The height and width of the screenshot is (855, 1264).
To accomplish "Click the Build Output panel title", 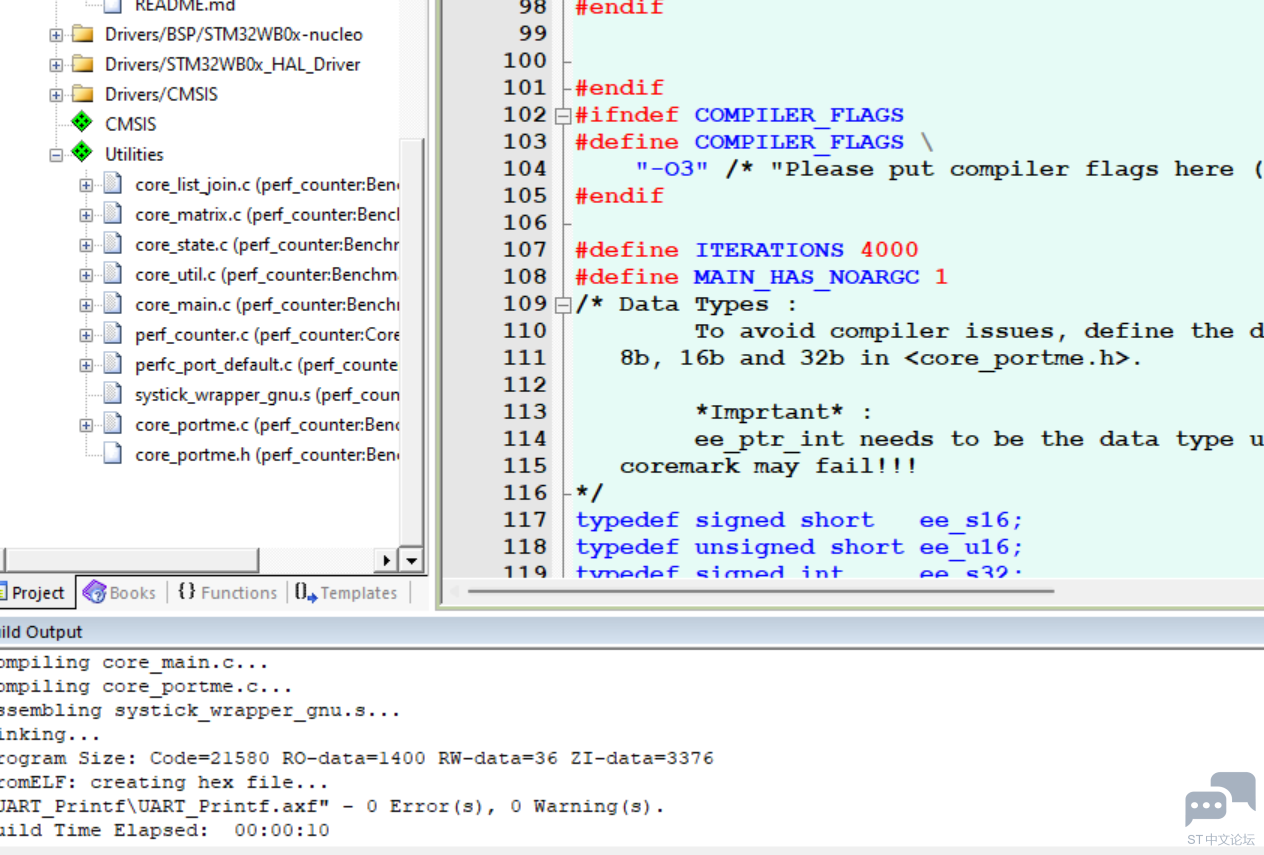I will (x=40, y=632).
